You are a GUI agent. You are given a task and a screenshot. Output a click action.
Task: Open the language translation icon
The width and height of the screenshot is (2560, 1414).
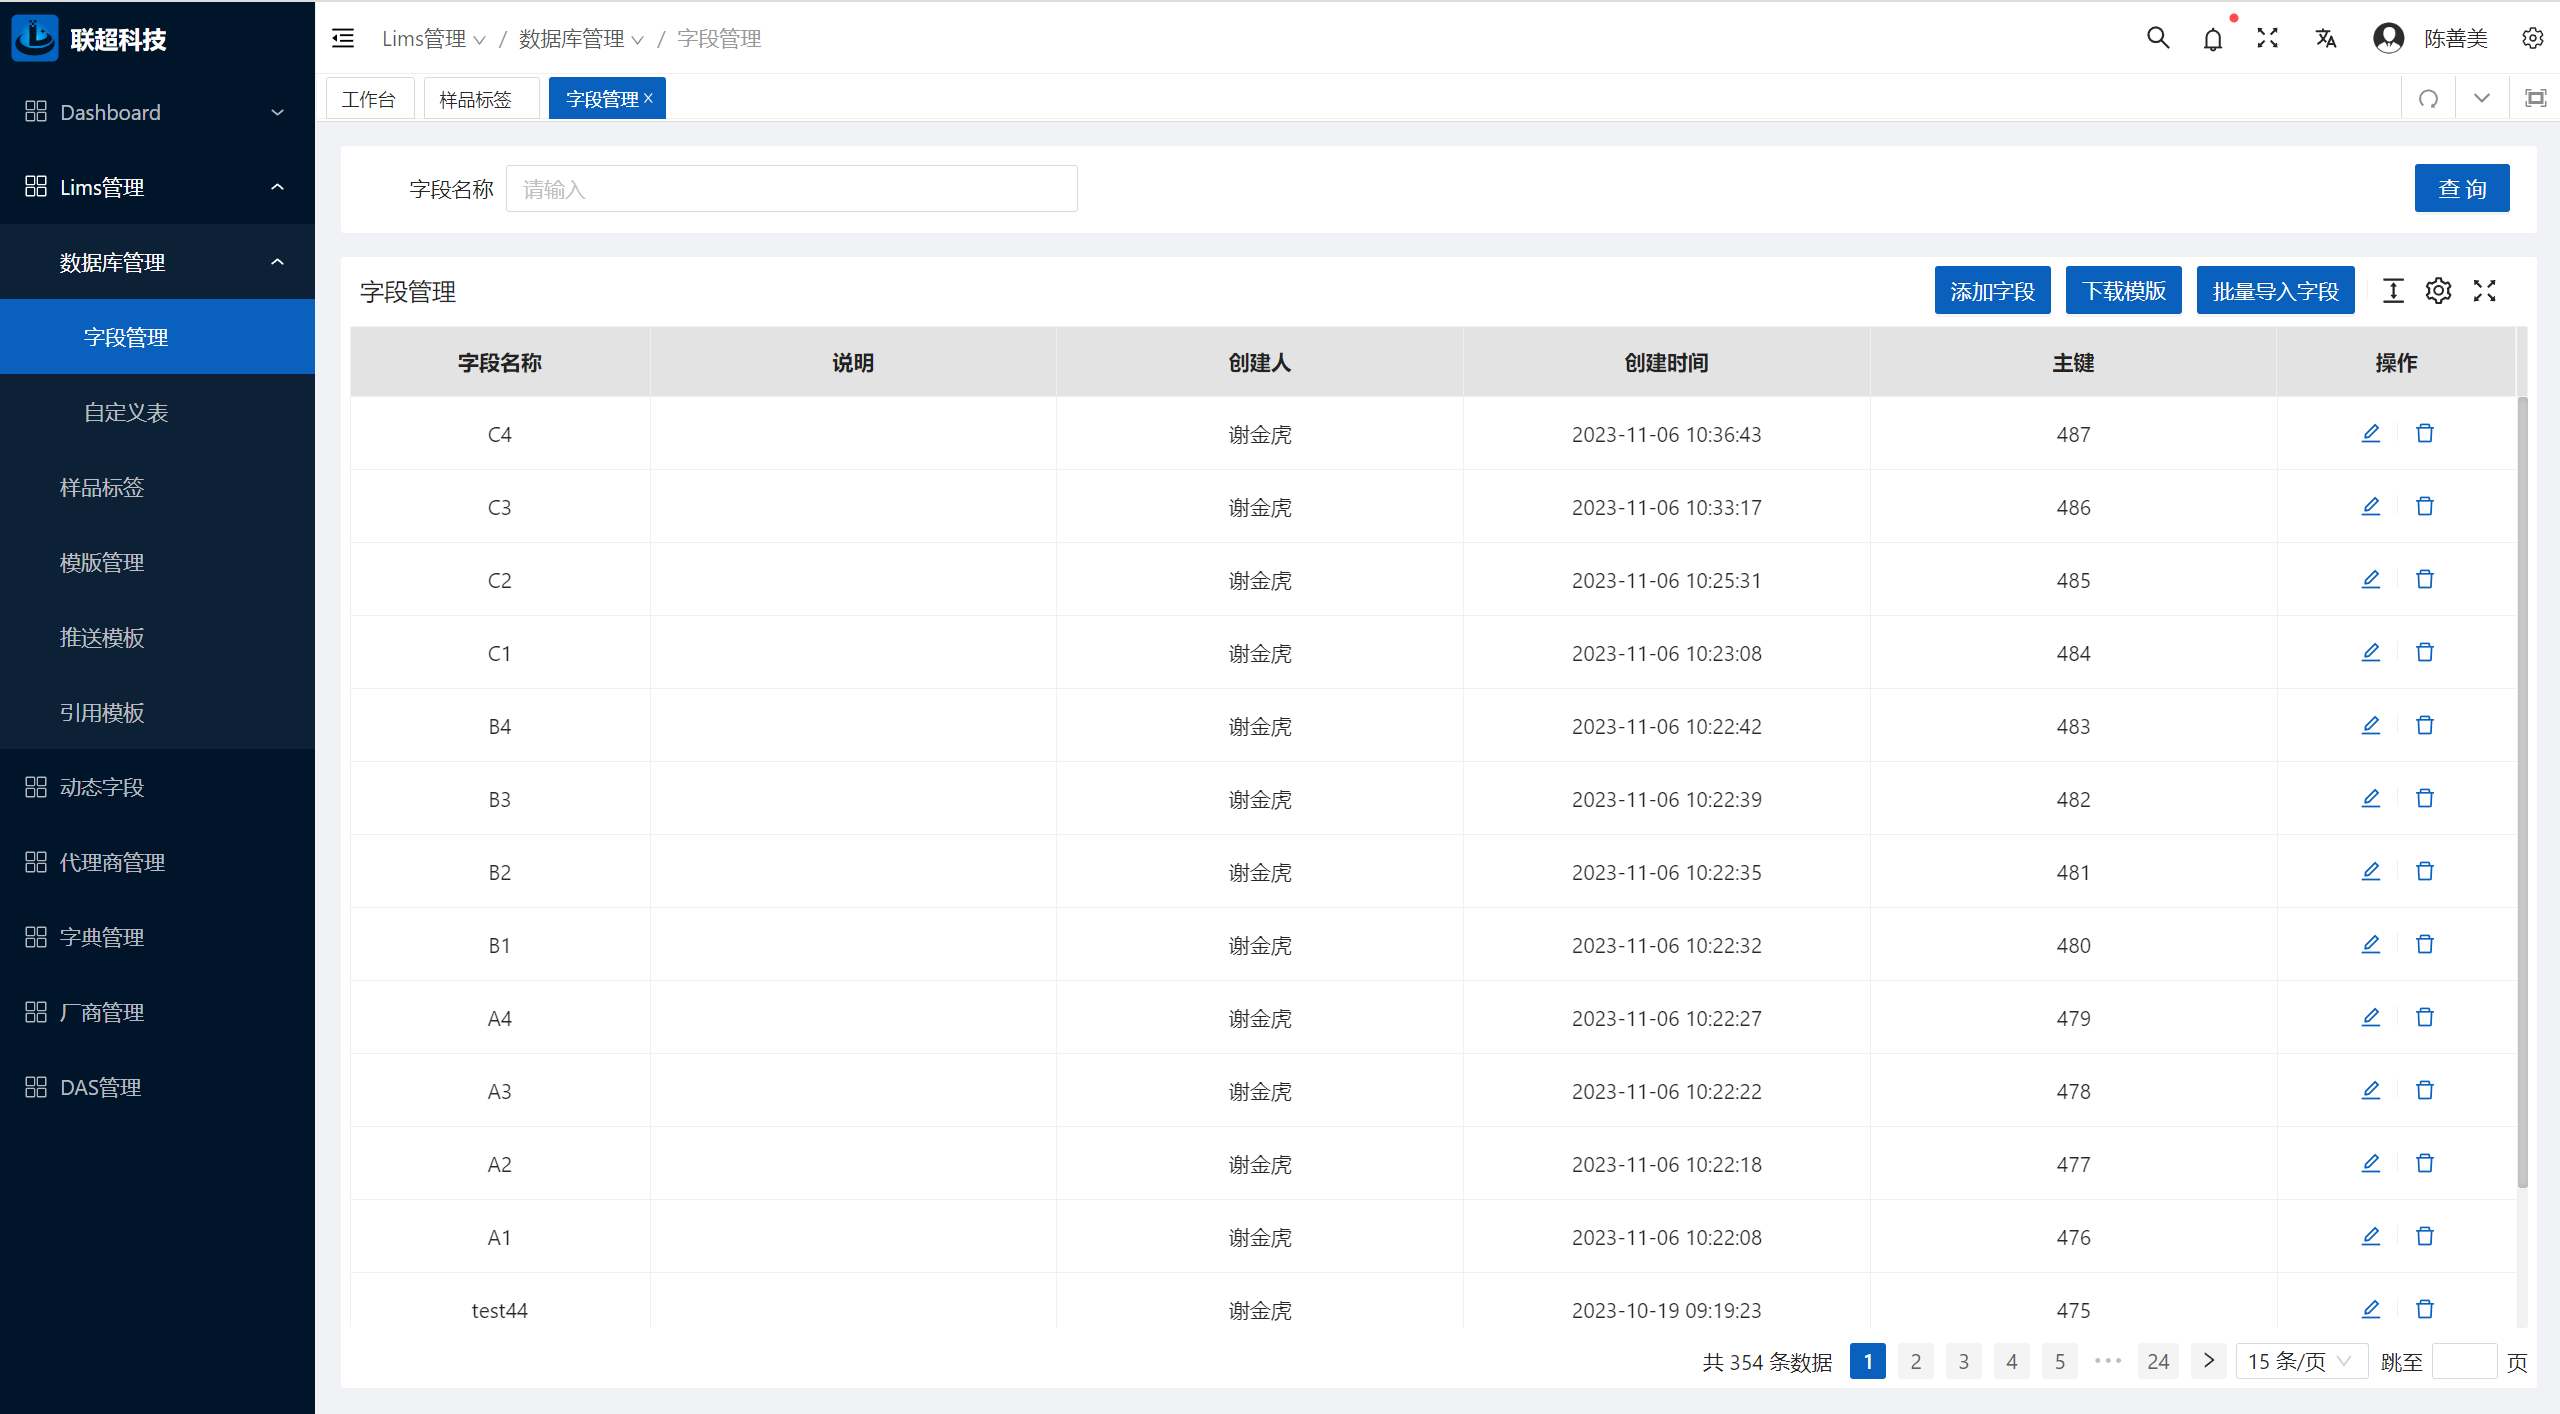click(2326, 38)
